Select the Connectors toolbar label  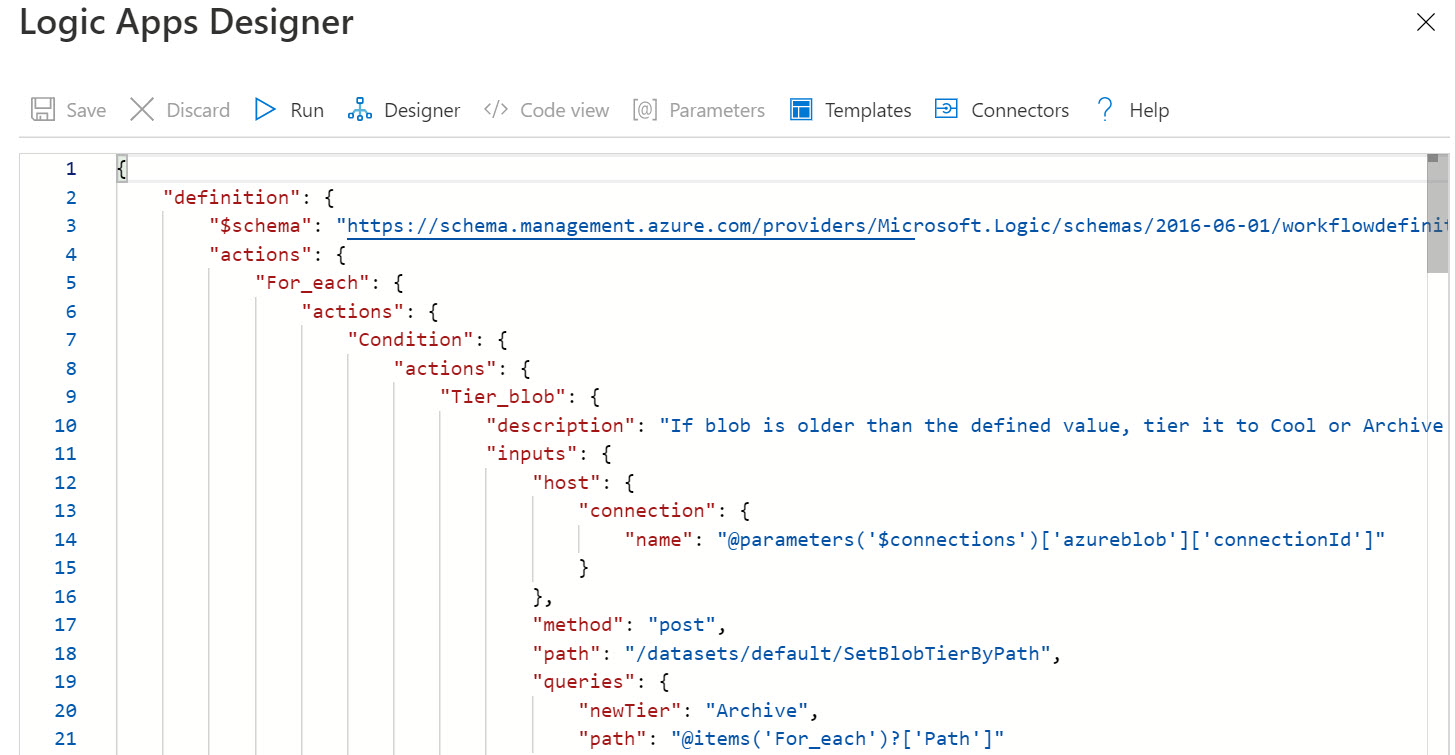click(x=1020, y=111)
